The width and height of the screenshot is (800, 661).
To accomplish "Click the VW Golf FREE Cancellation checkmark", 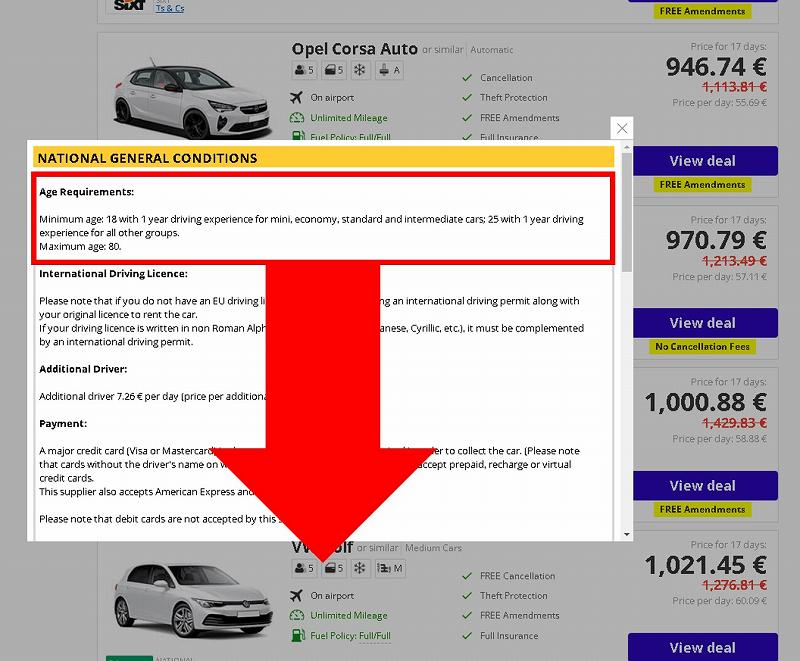I will pyautogui.click(x=467, y=576).
